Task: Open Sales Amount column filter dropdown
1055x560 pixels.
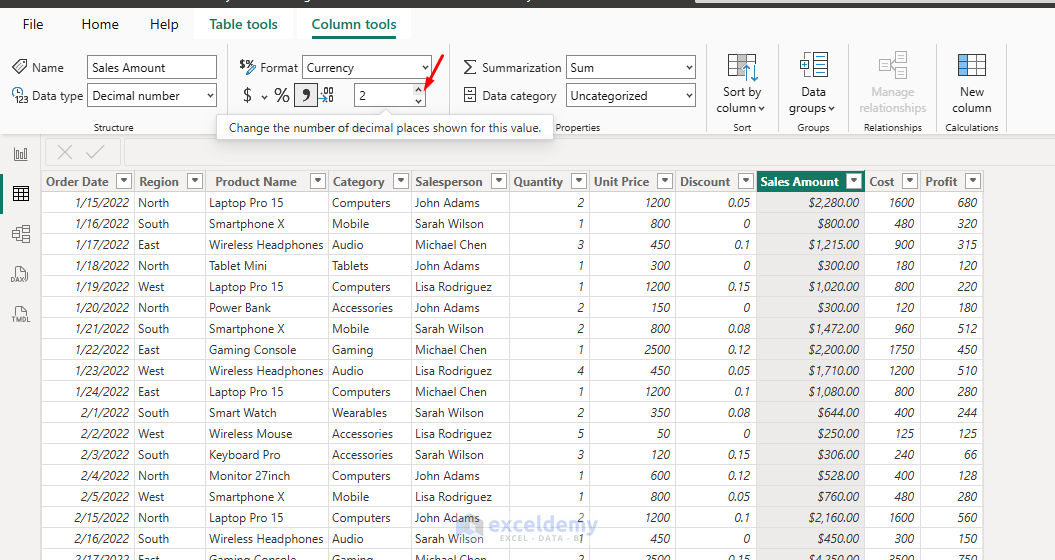Action: click(854, 181)
